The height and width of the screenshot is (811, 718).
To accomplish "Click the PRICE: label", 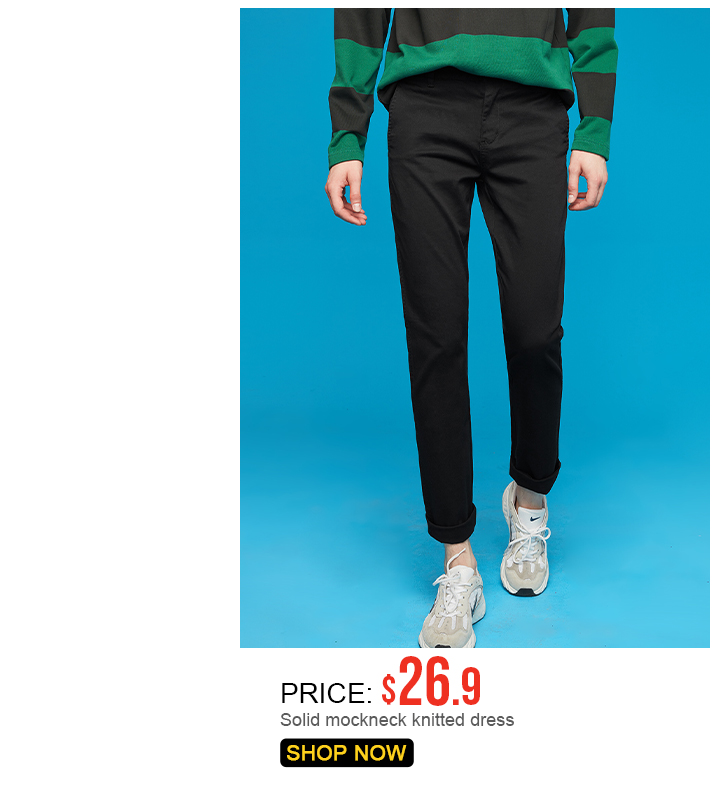I will (x=326, y=693).
